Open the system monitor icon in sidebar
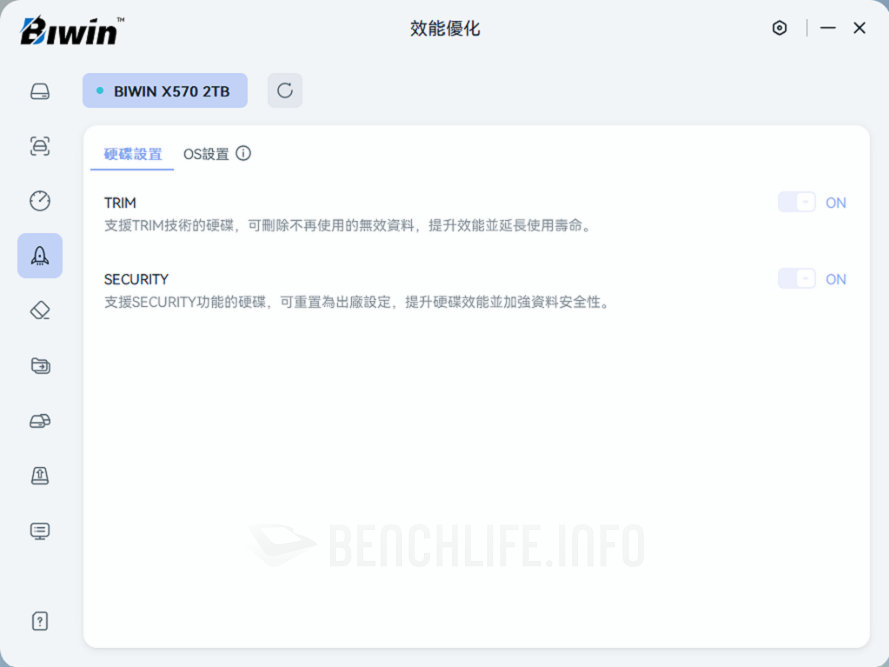 click(39, 531)
